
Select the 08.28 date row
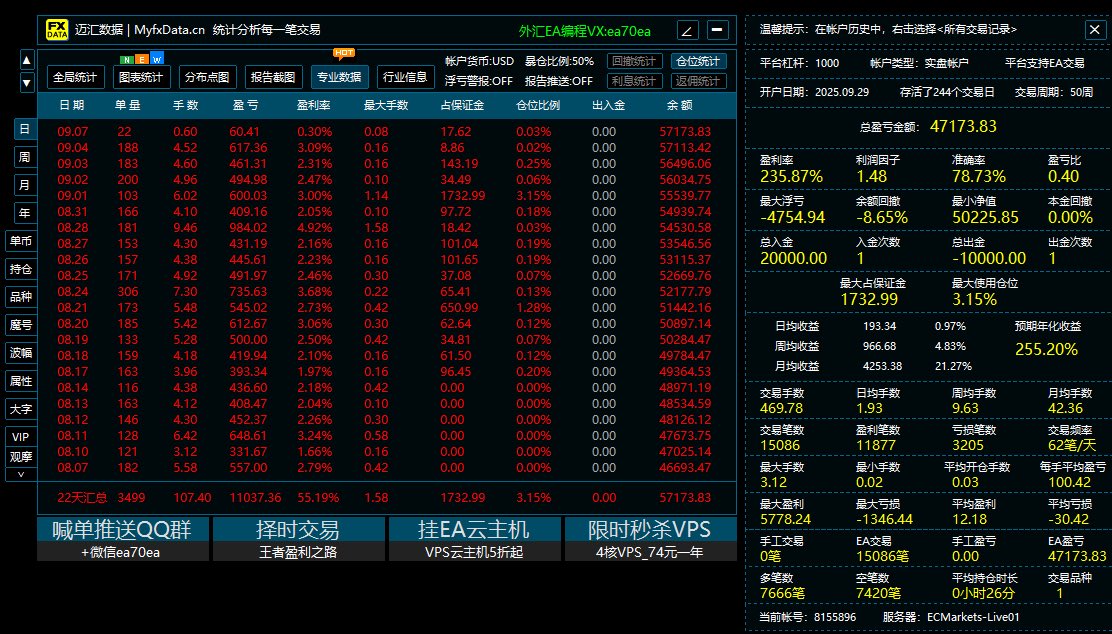(386, 228)
